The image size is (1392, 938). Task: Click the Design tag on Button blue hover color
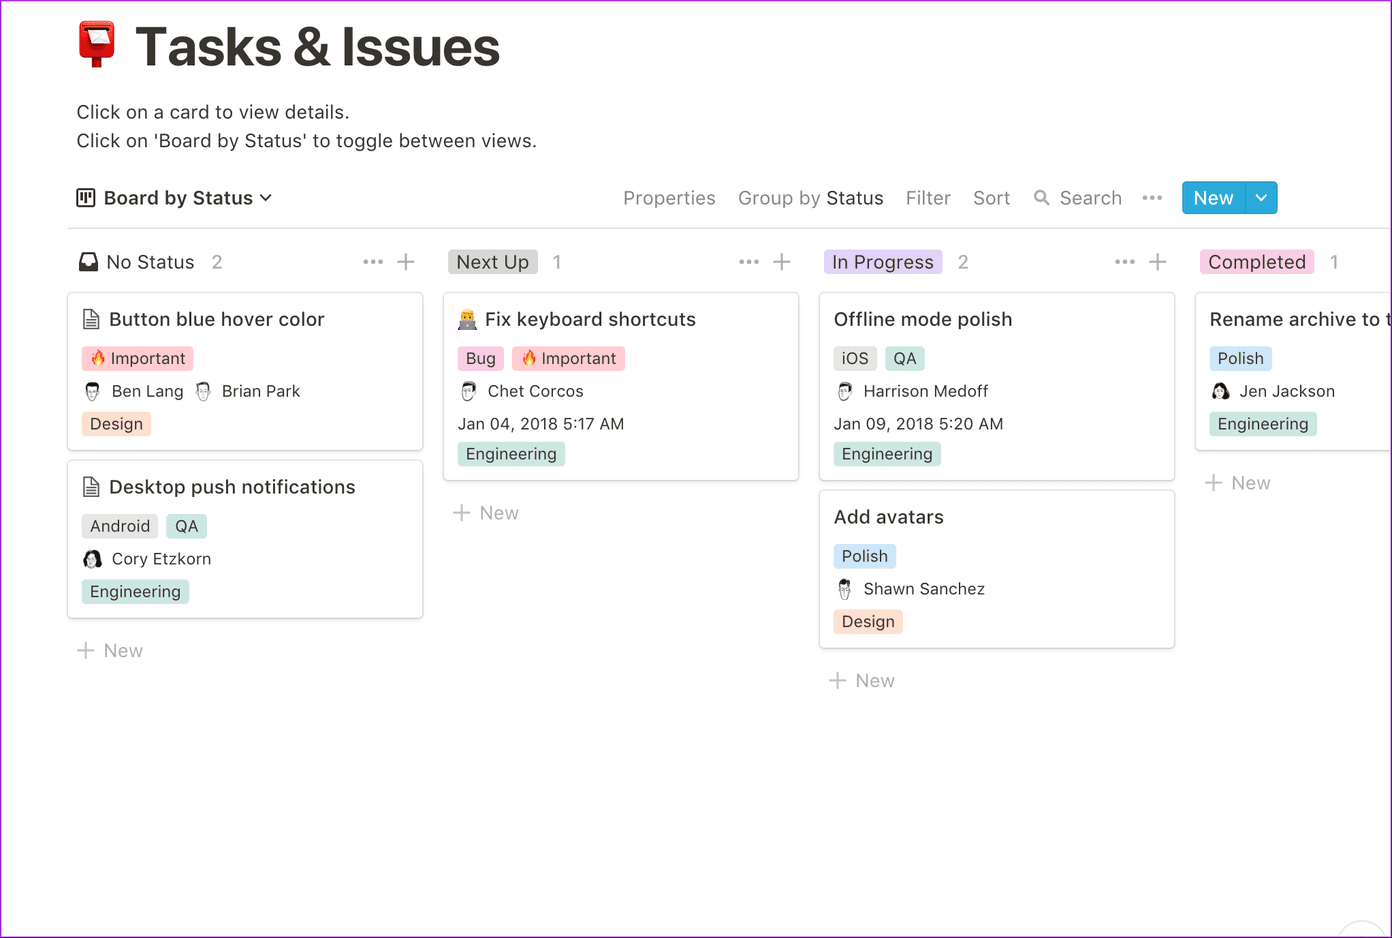pos(116,424)
